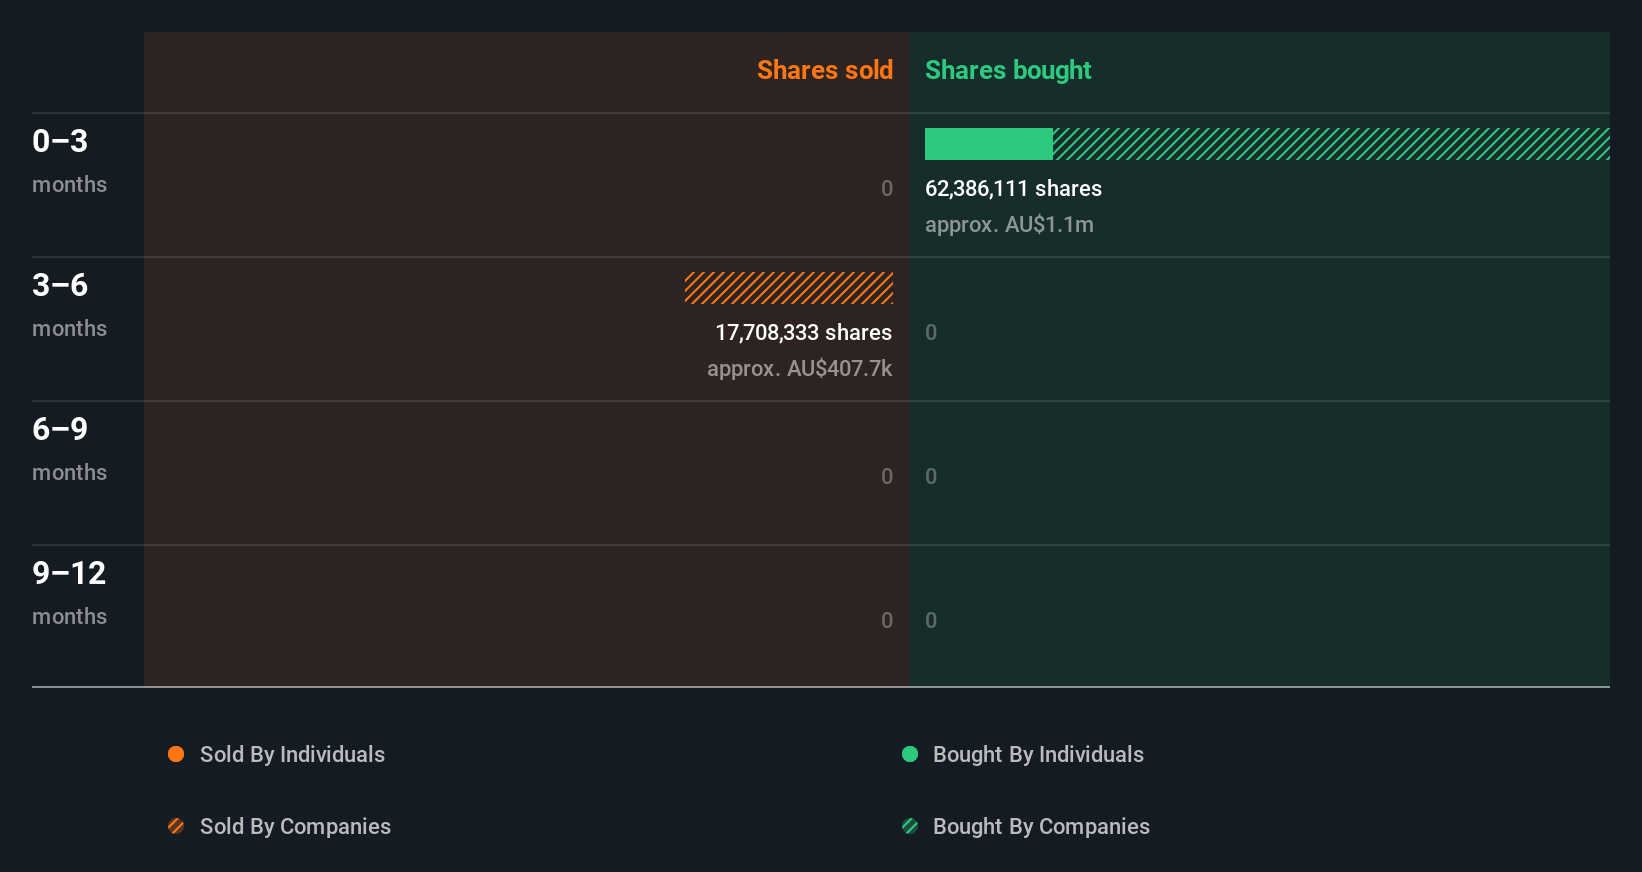Toggle the Bought By Companies legend label
Image resolution: width=1642 pixels, height=872 pixels.
click(x=1041, y=826)
